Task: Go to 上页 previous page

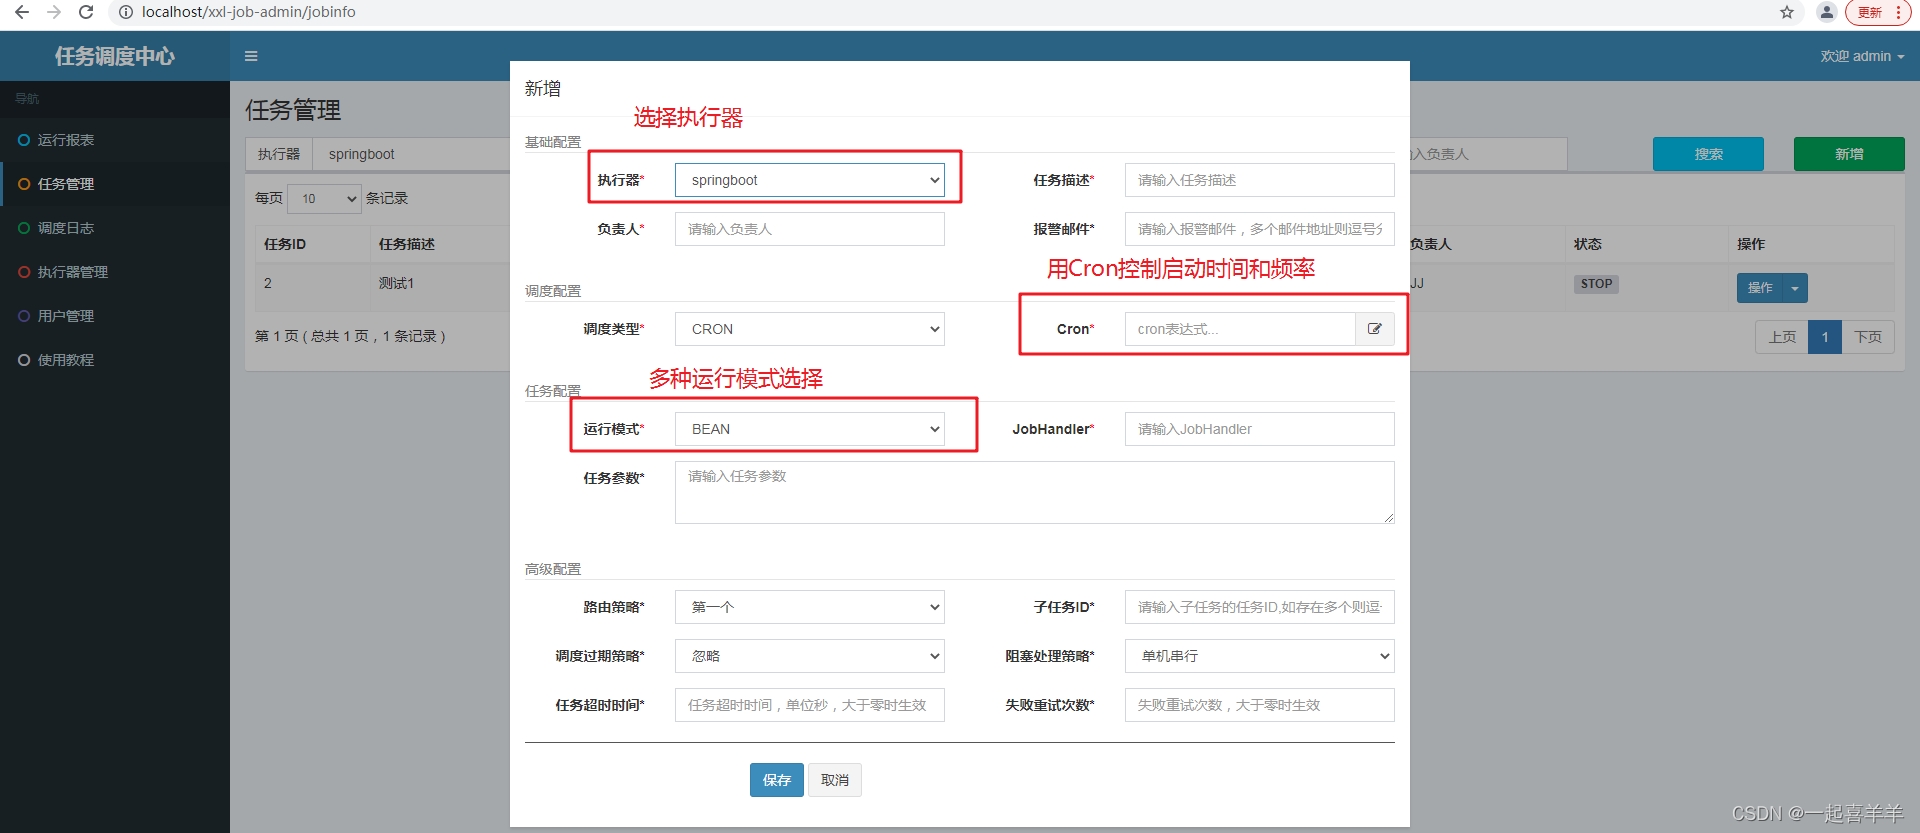Action: coord(1782,337)
